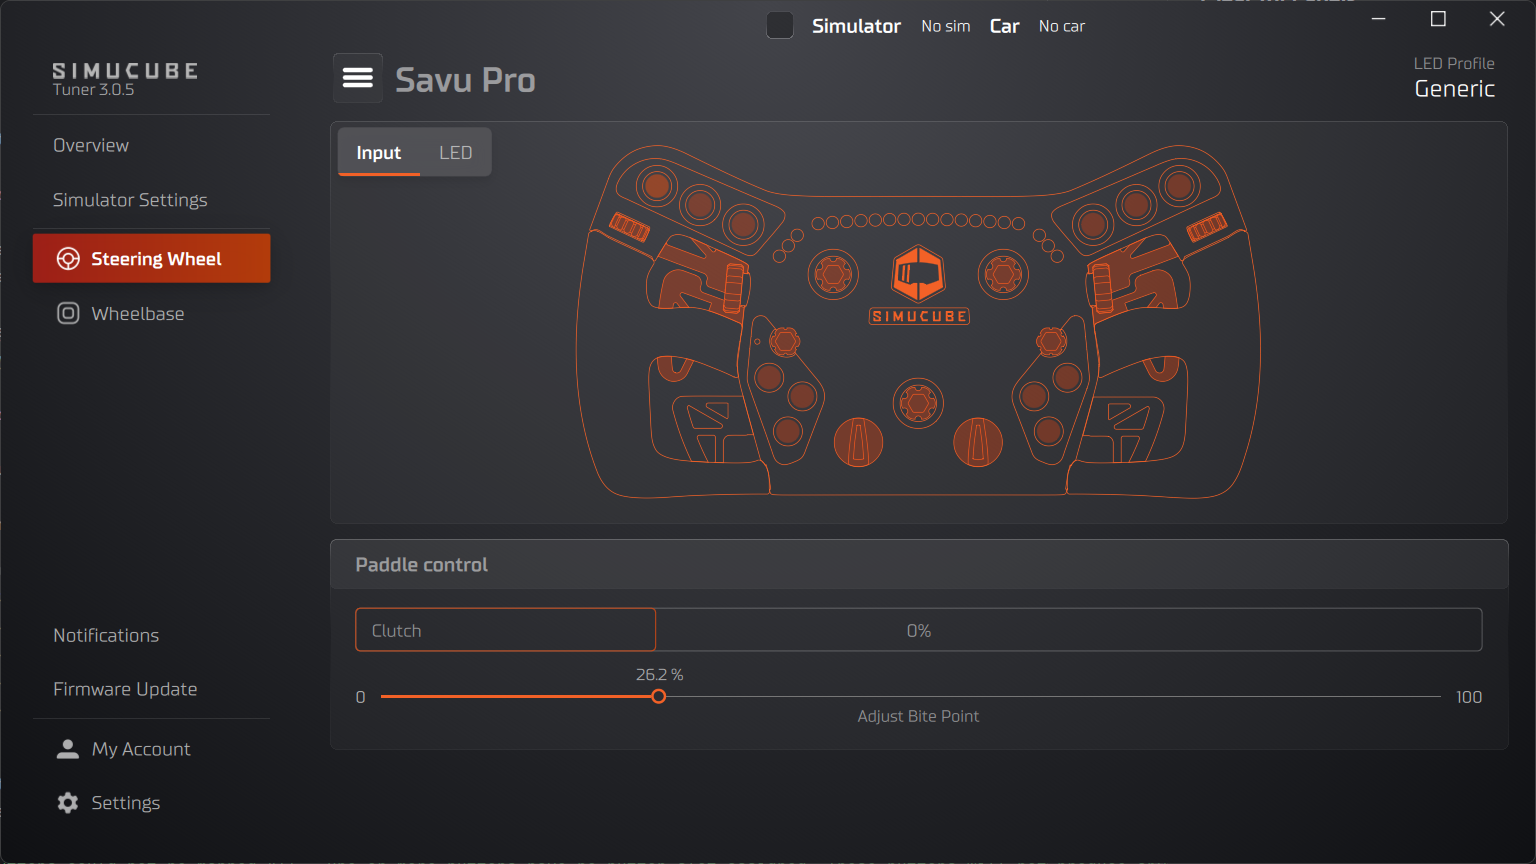Viewport: 1536px width, 864px height.
Task: Click the Simucube logo at sidebar top
Action: point(124,71)
